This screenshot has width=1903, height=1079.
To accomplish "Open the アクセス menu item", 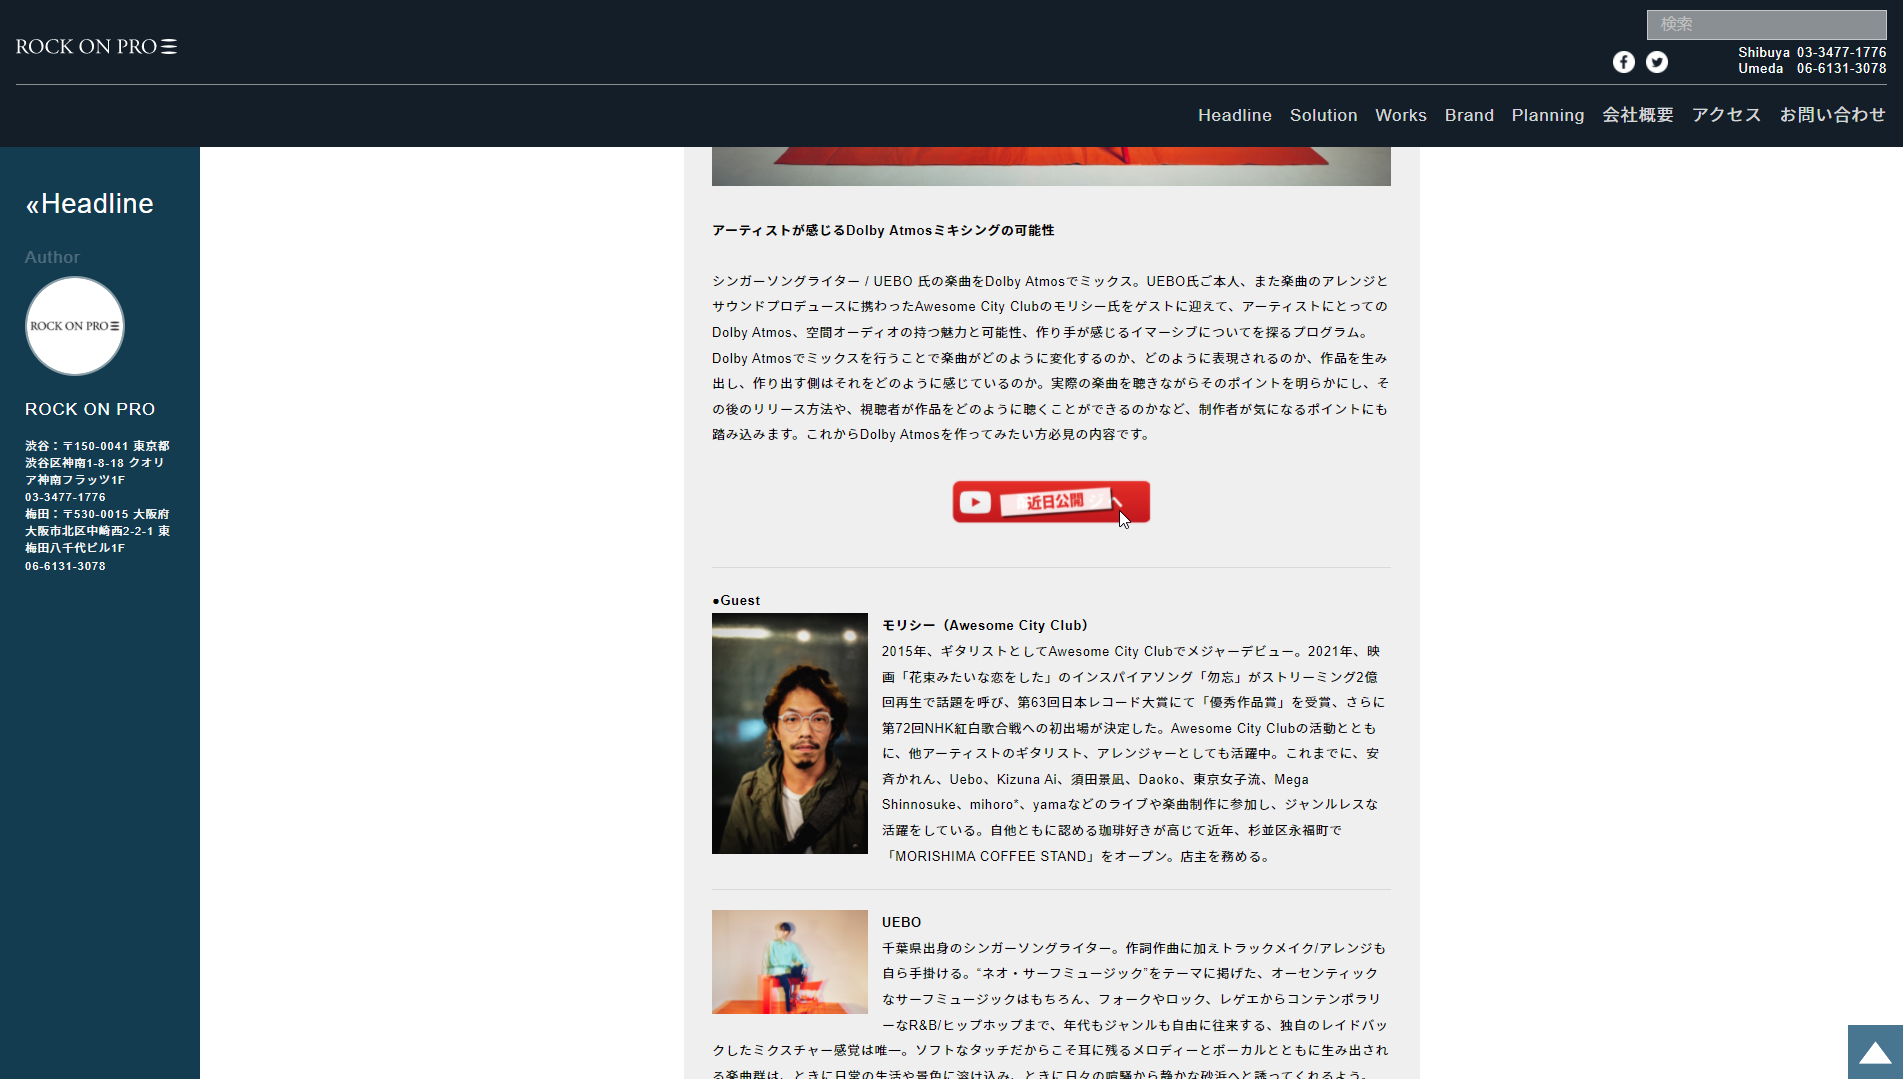I will (1726, 115).
